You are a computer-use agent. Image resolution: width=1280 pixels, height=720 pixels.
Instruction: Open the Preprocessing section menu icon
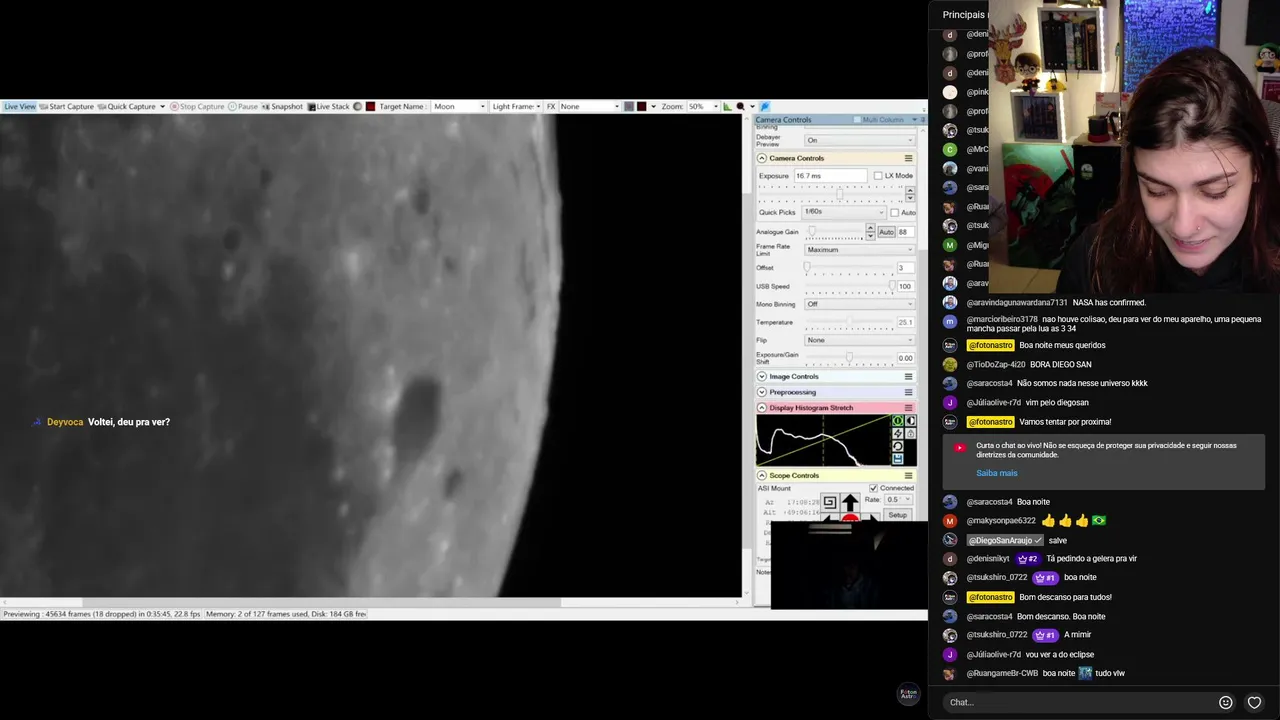coord(908,392)
